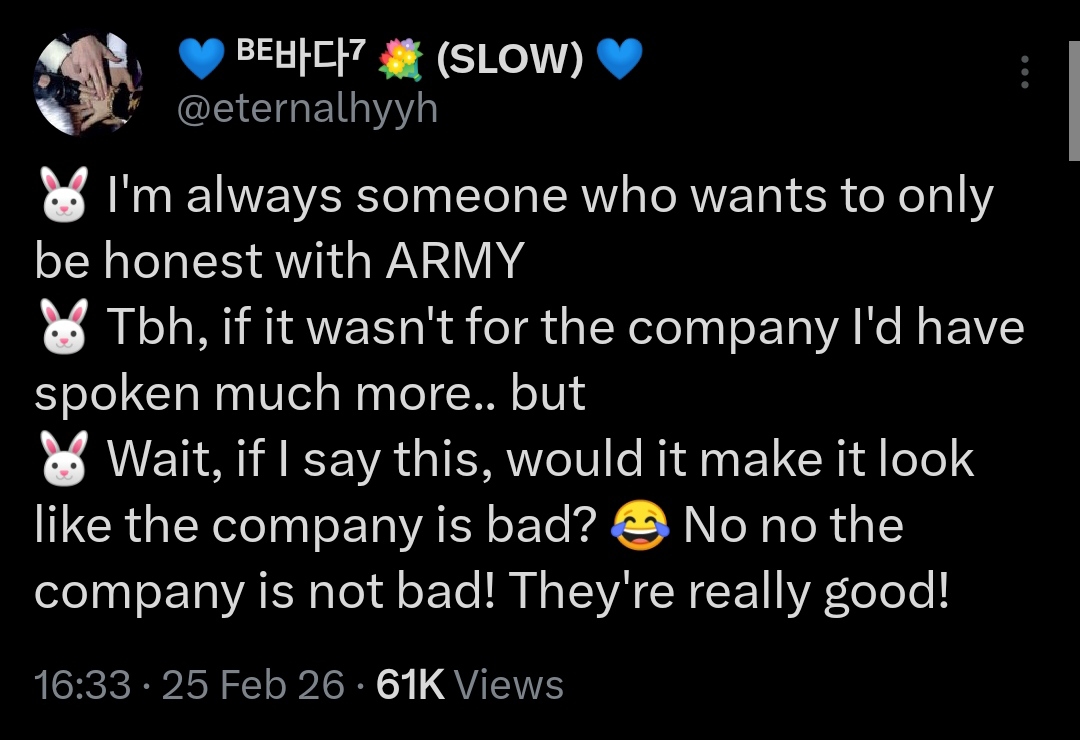
Task: Click the bunny emoji beside "Tbh, if it"
Action: tap(61, 329)
